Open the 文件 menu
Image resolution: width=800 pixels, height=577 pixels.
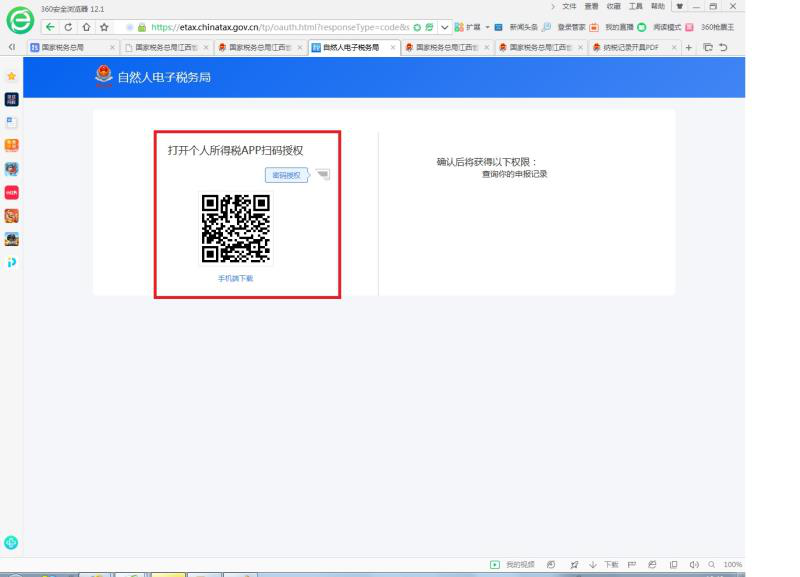pyautogui.click(x=569, y=6)
